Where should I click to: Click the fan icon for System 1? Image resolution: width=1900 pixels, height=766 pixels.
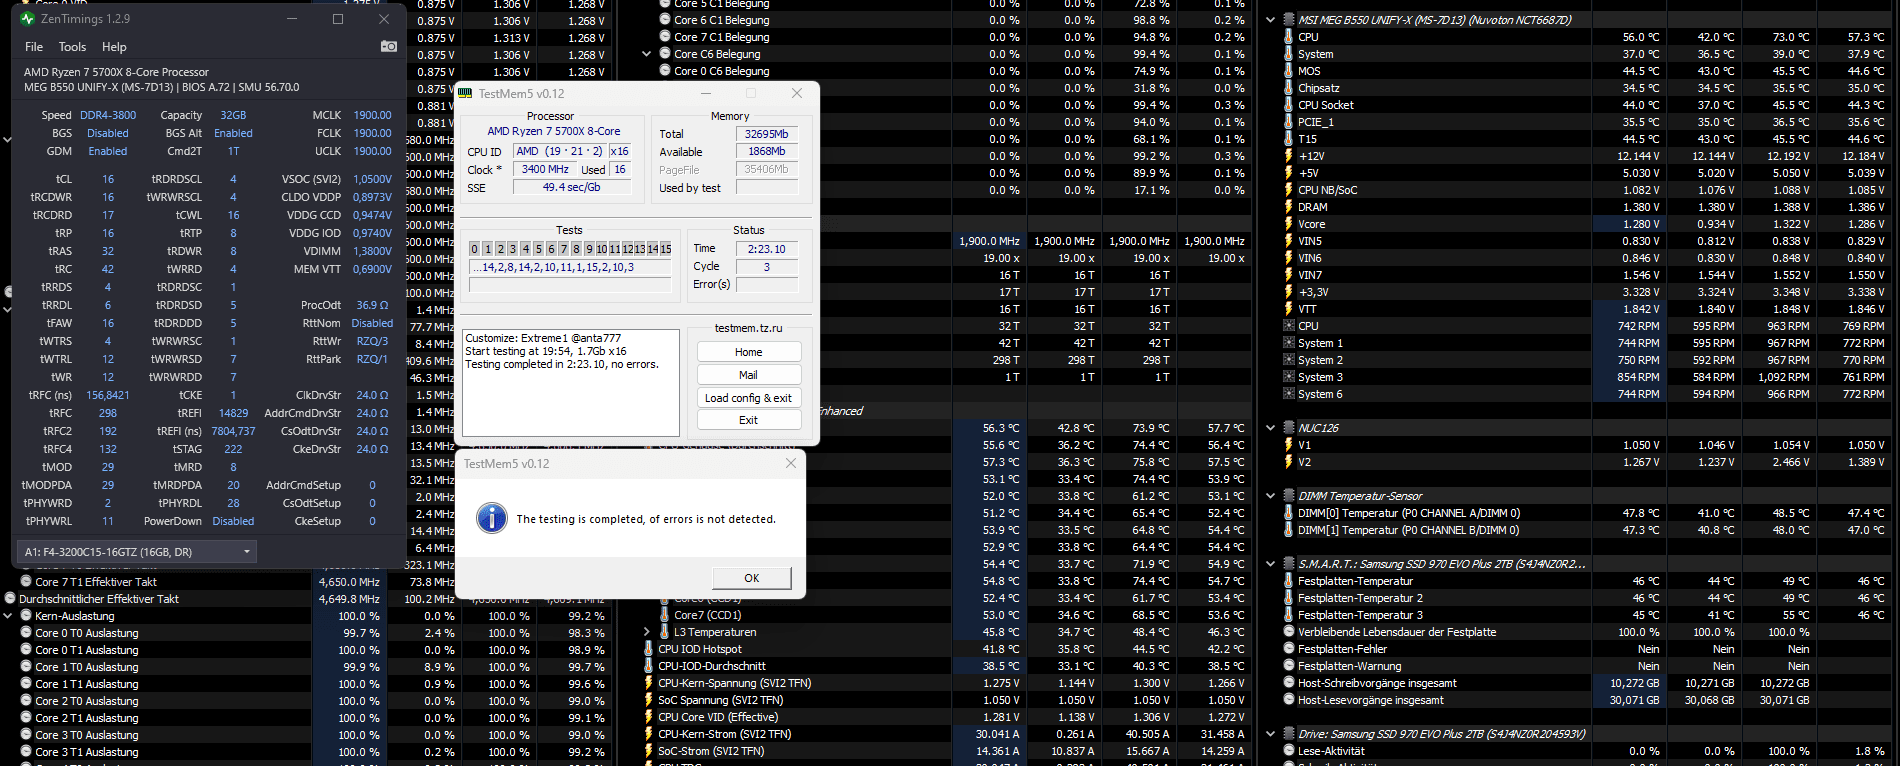(x=1289, y=343)
